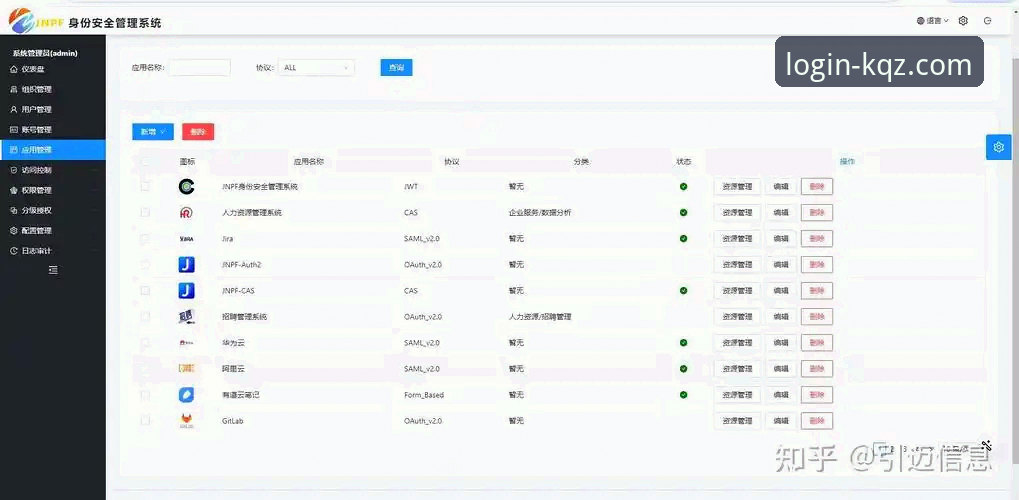
Task: Tick the checkbox for 招聘管理系统 row
Action: pyautogui.click(x=145, y=316)
